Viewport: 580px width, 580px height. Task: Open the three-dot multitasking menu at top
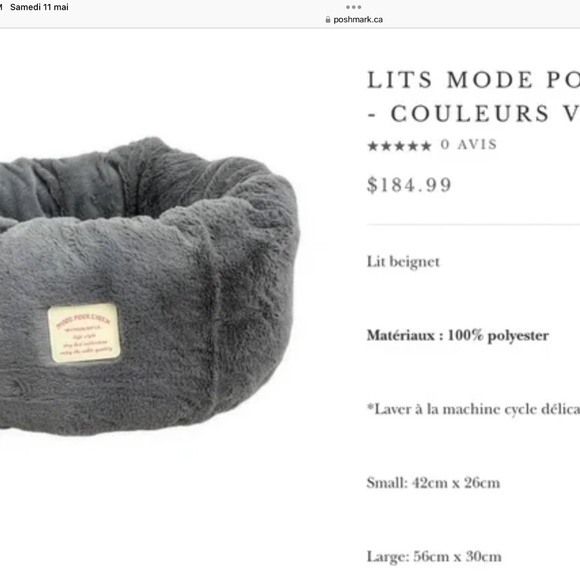point(354,7)
